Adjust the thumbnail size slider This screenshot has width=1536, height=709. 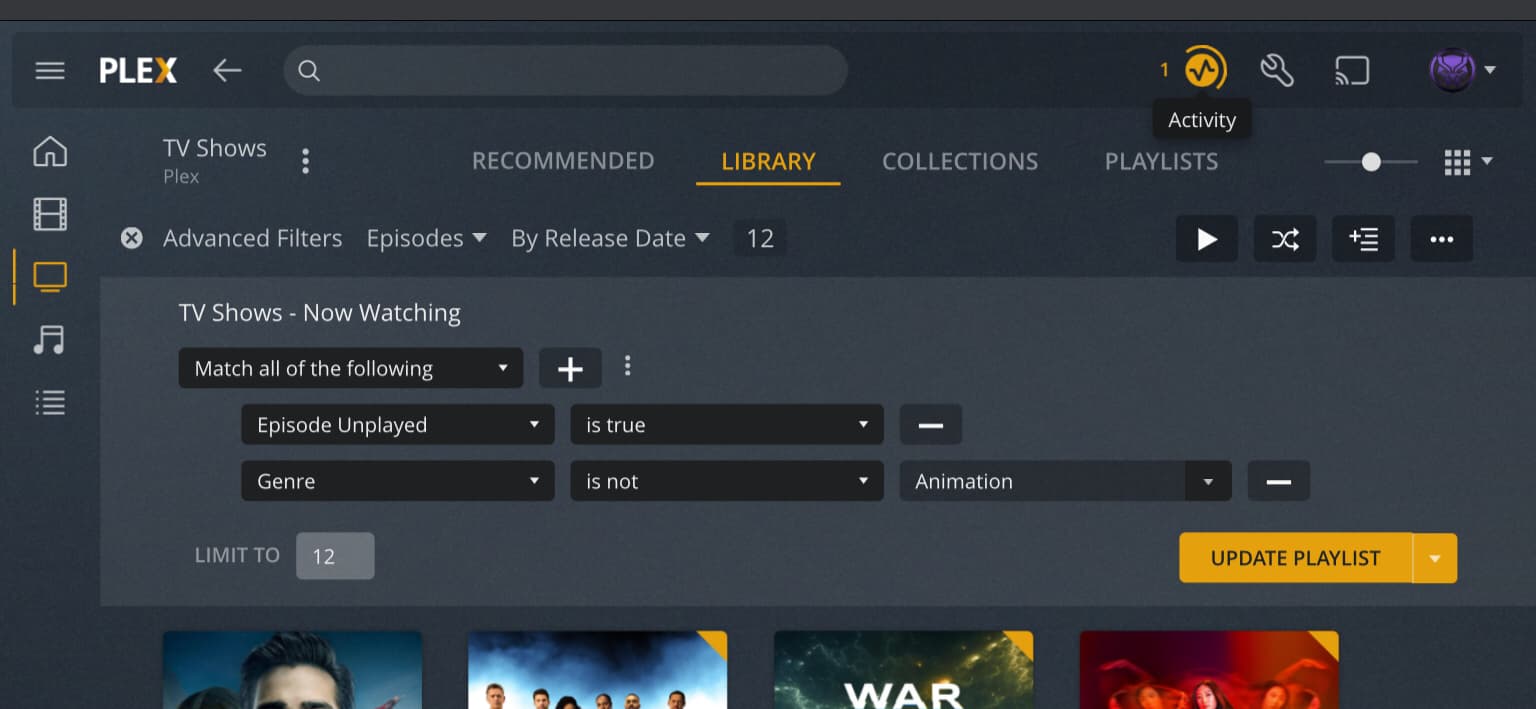[x=1371, y=162]
